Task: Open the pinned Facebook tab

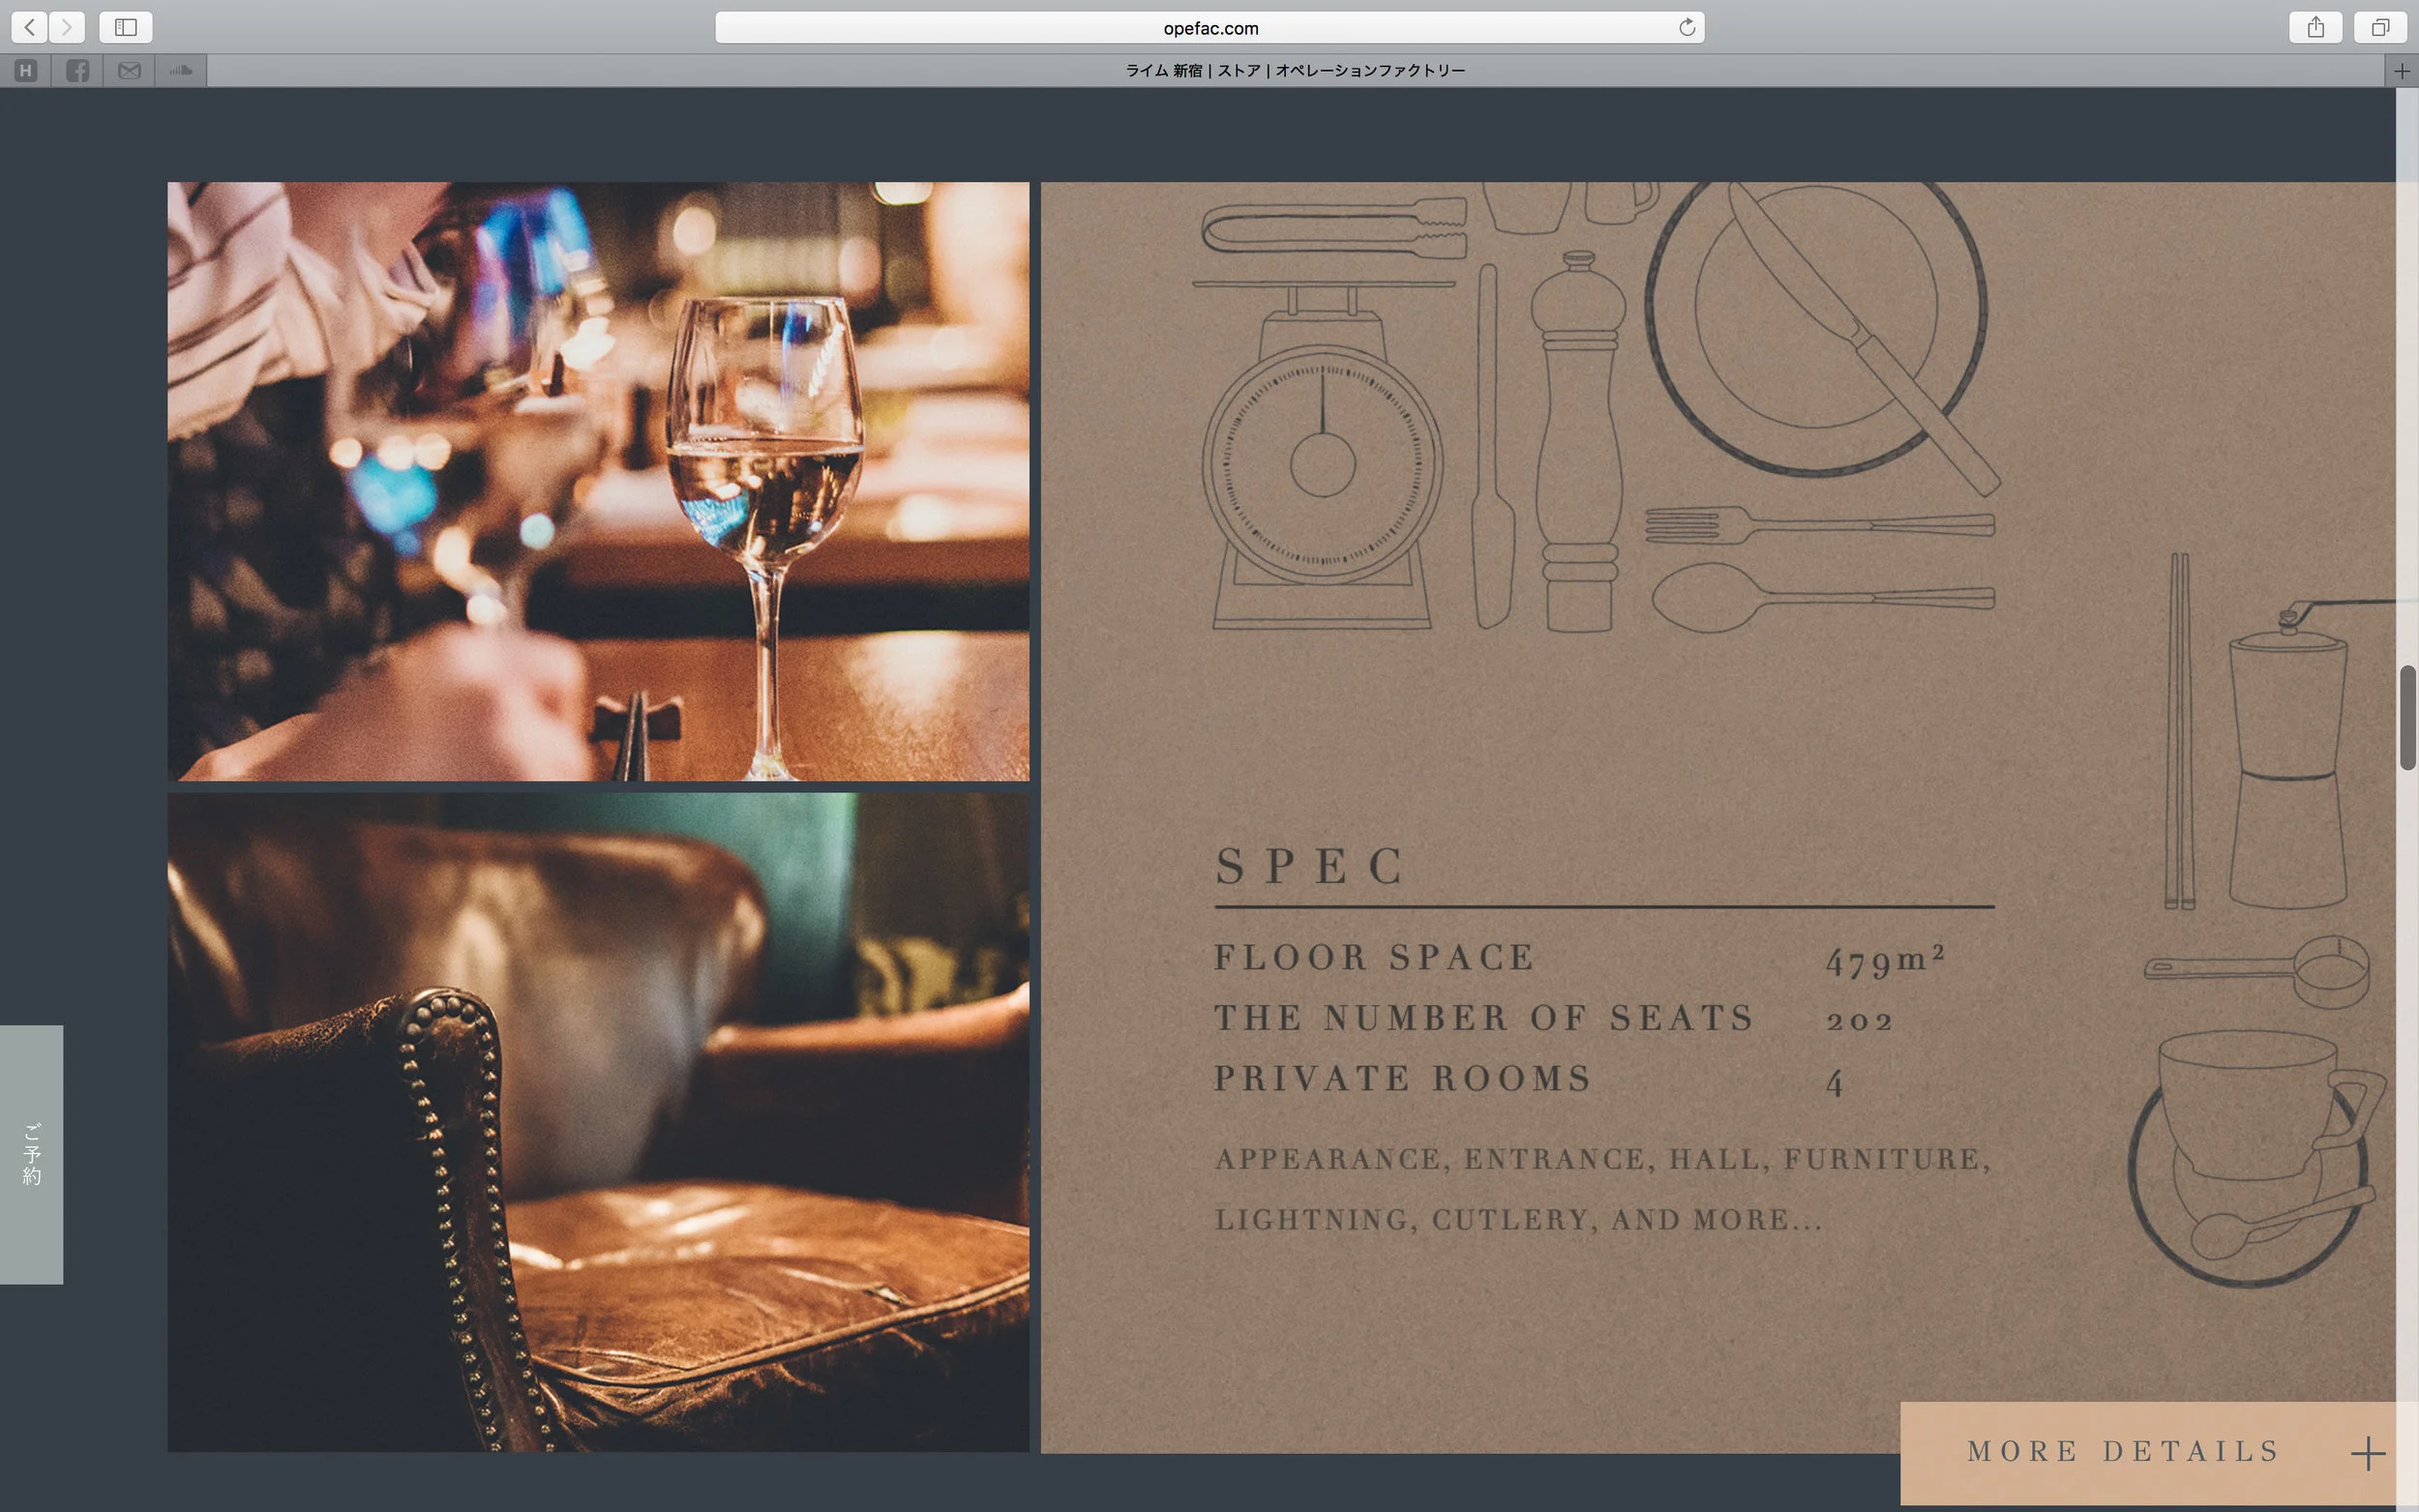Action: [x=77, y=71]
